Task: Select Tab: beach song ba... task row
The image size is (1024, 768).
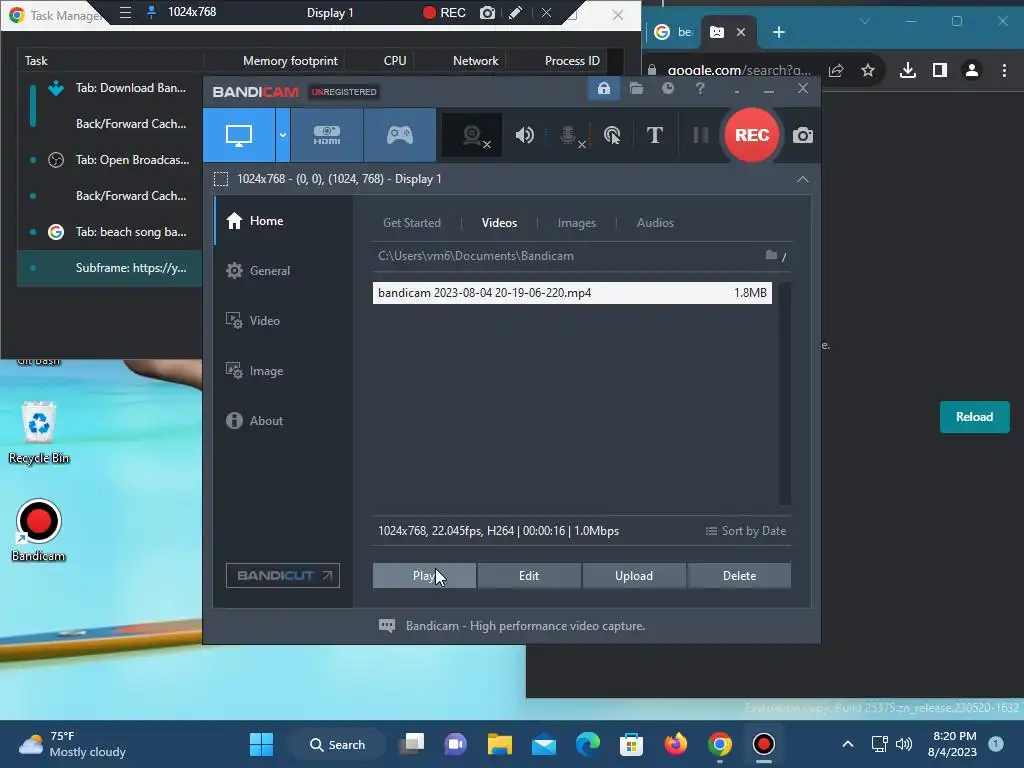Action: click(110, 232)
